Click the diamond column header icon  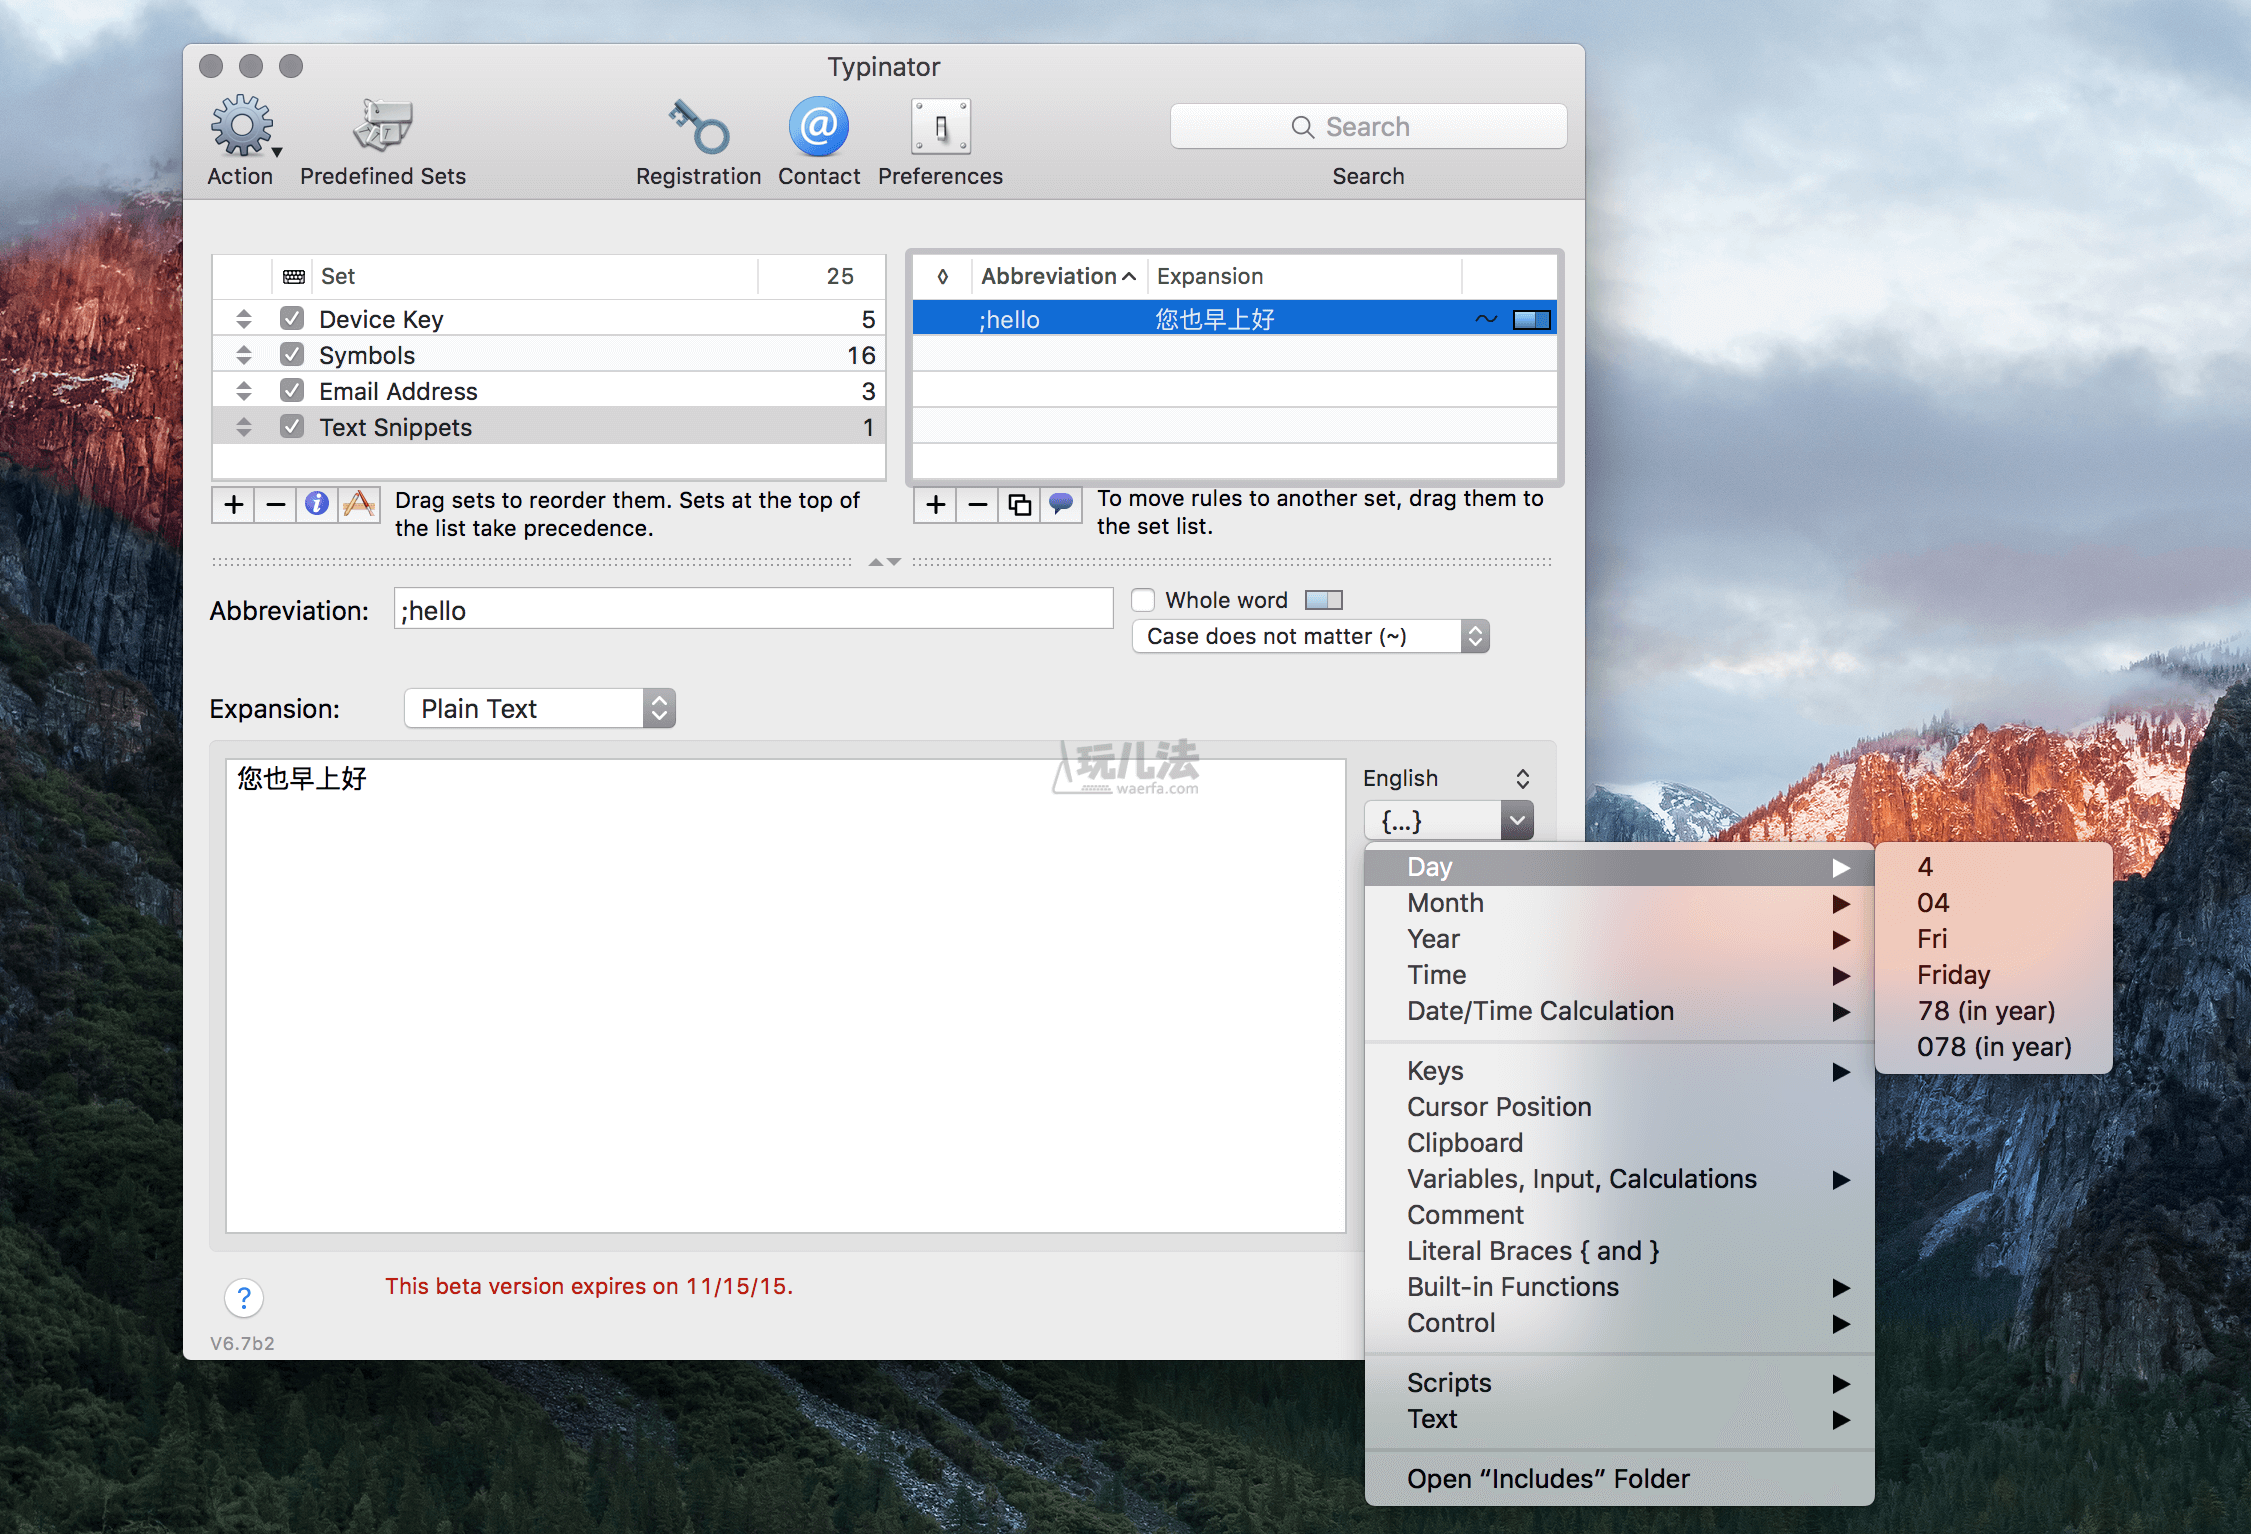tap(942, 276)
